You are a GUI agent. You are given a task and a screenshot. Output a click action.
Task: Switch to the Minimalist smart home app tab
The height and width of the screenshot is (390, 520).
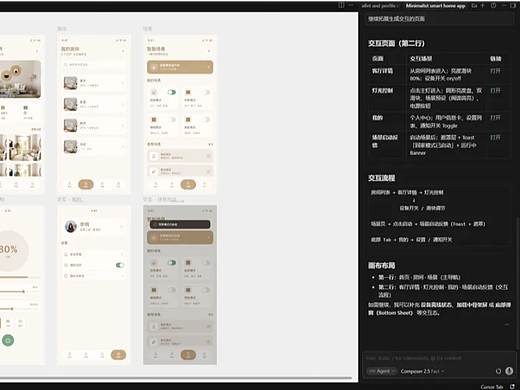(435, 6)
